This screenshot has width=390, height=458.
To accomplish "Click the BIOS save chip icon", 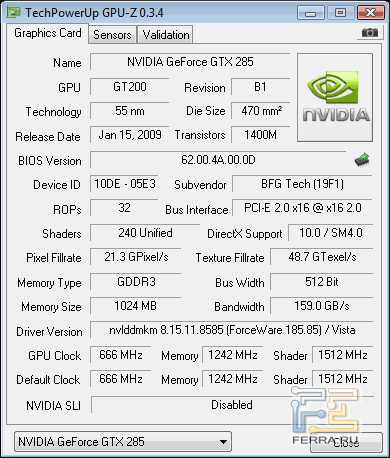I will coord(362,160).
